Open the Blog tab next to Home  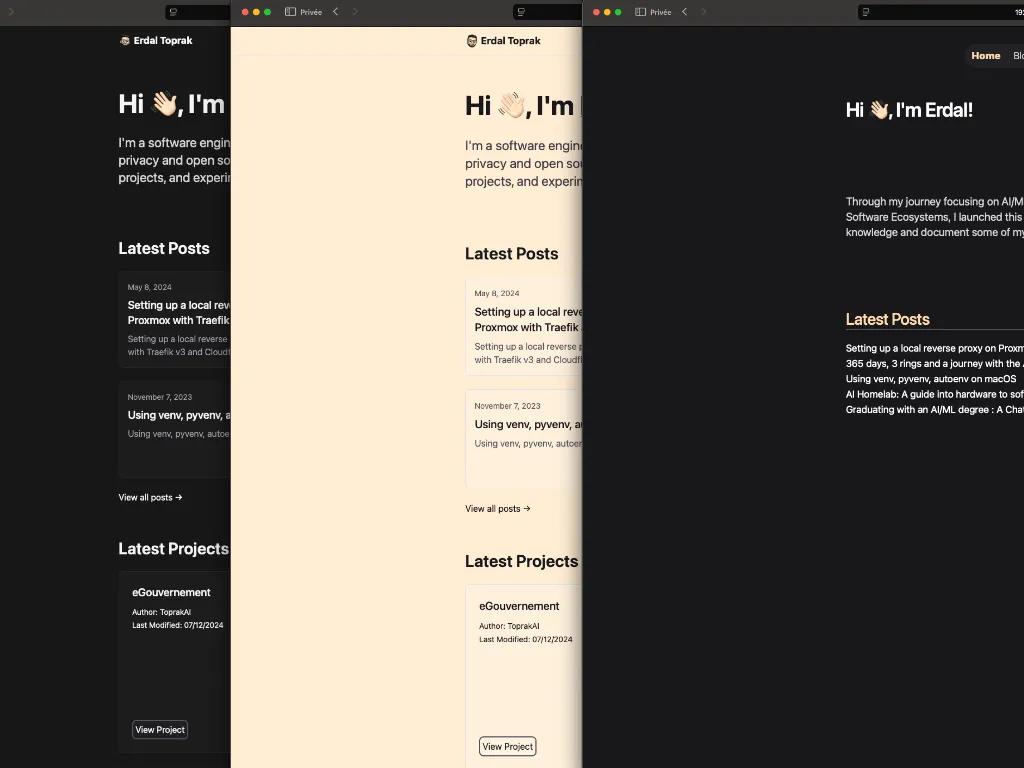1017,56
